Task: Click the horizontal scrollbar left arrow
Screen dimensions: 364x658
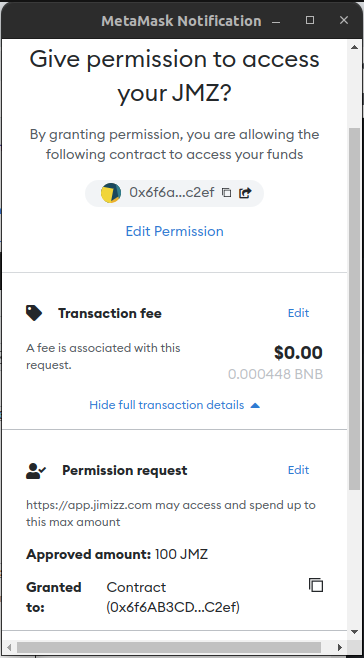Action: [x=9, y=647]
